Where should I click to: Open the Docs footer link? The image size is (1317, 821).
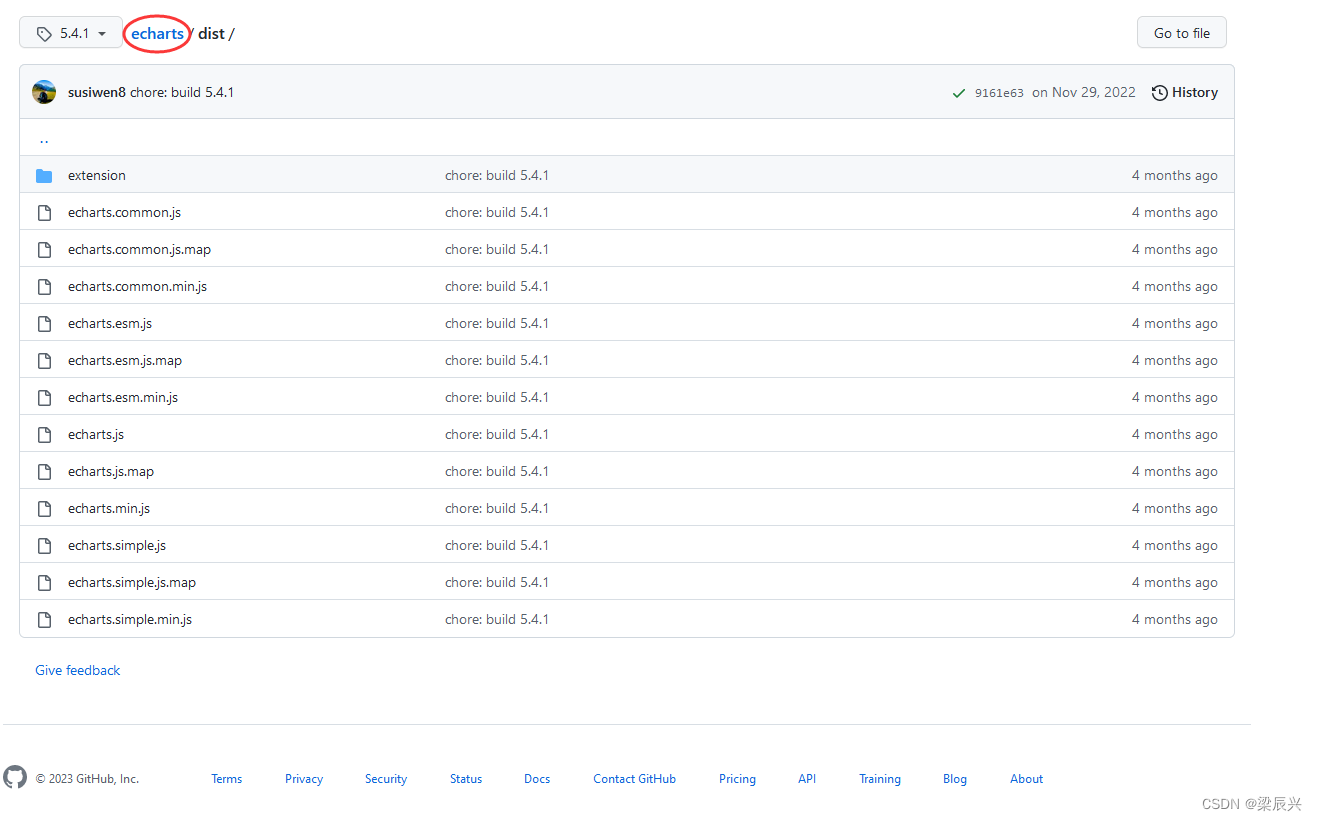tap(537, 779)
